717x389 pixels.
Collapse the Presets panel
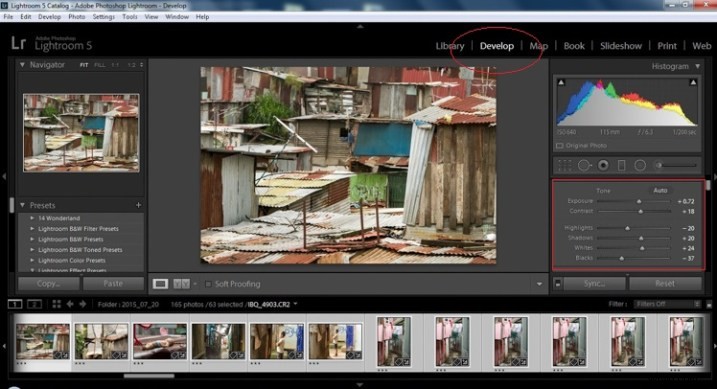coord(22,205)
